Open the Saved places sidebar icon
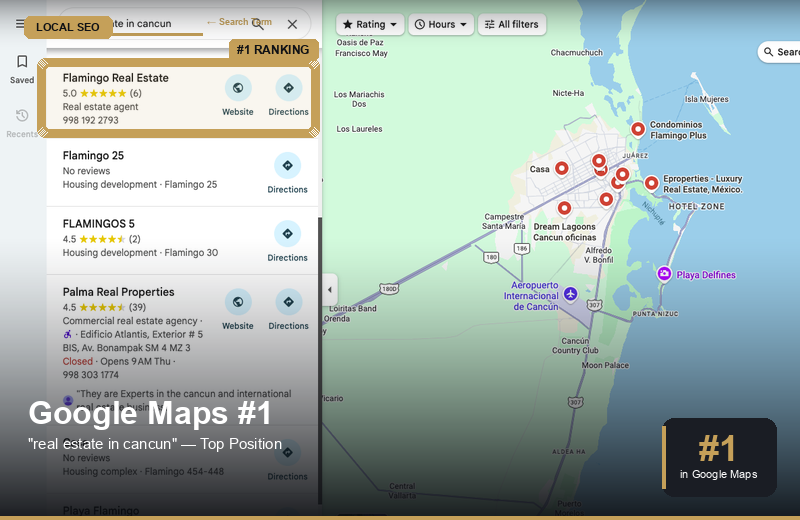The height and width of the screenshot is (520, 800). coord(22,68)
